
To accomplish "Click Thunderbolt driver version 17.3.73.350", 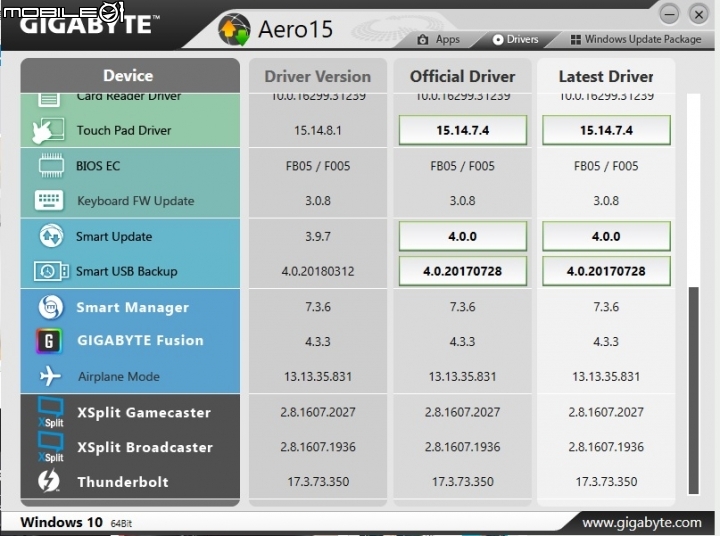I will [318, 482].
